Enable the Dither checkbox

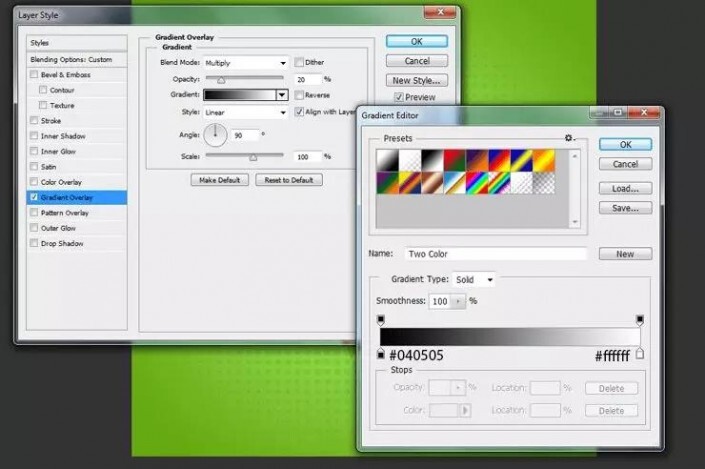pos(299,62)
